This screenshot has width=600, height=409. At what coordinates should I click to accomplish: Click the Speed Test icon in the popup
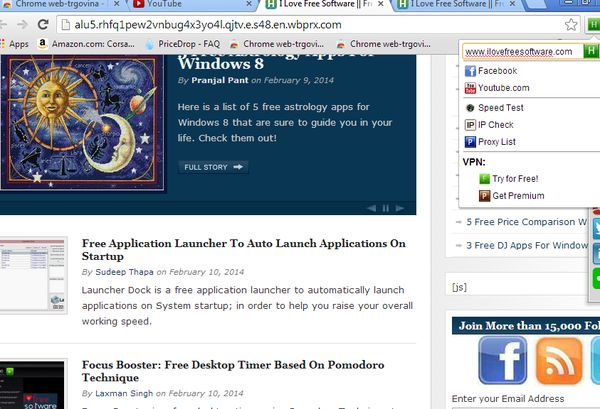click(x=470, y=108)
